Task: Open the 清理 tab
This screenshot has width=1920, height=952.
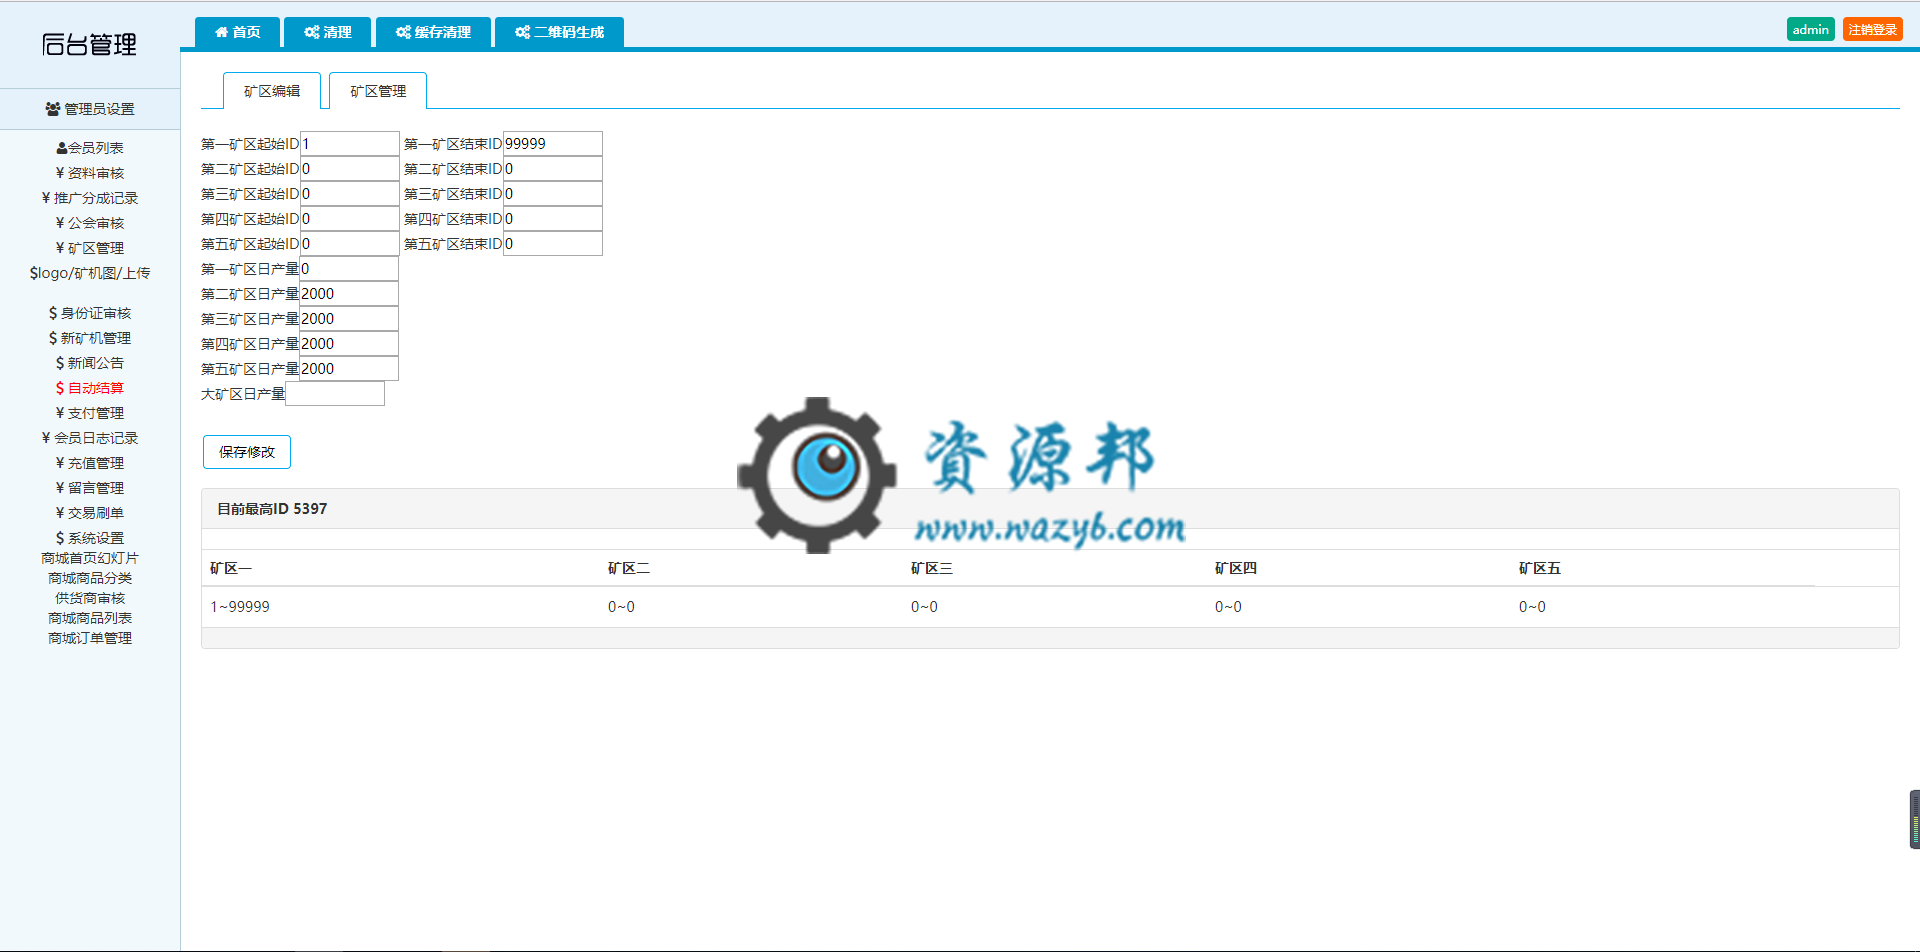Action: (327, 32)
